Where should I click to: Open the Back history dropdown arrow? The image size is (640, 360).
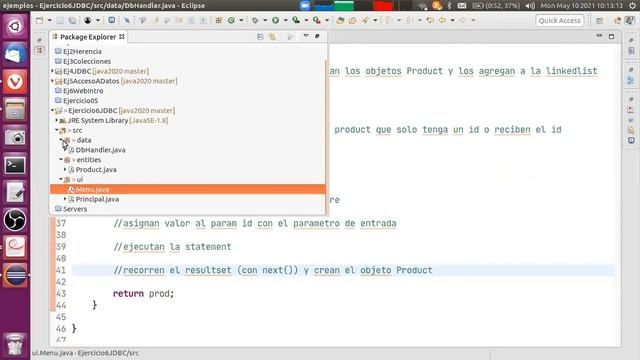[452, 20]
